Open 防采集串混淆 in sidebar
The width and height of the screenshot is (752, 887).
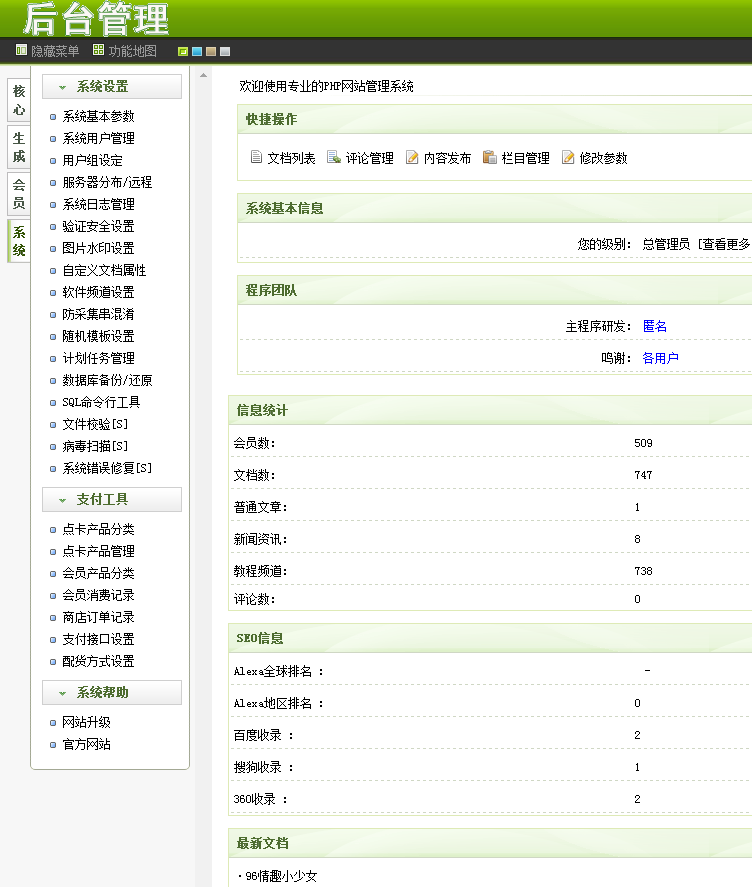98,315
